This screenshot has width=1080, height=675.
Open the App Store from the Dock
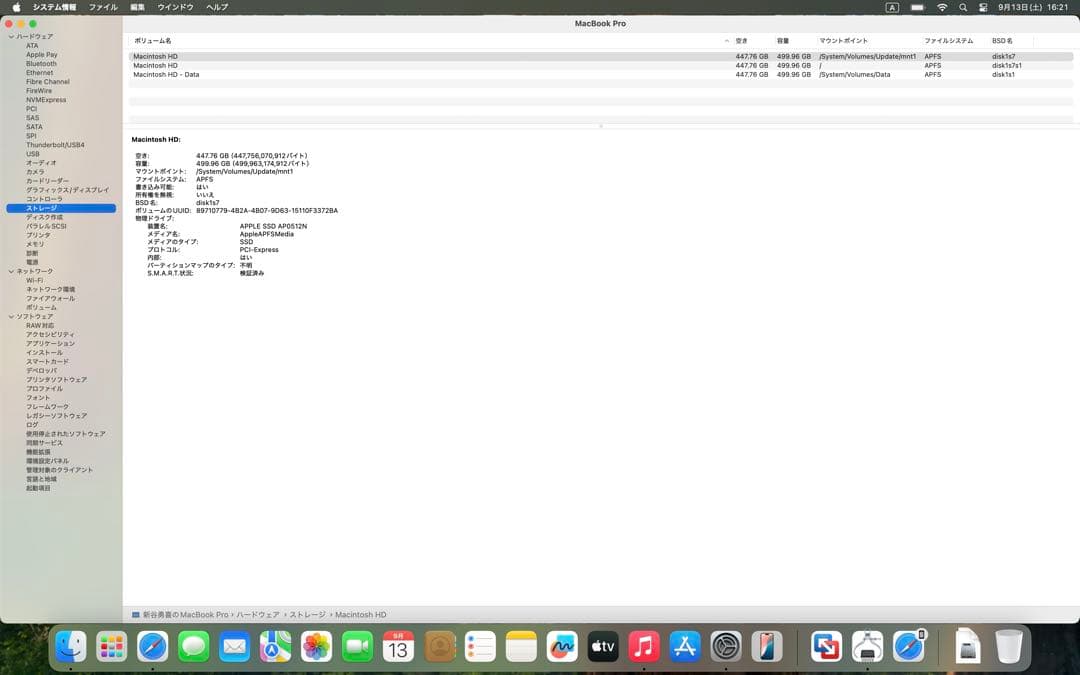click(x=684, y=648)
